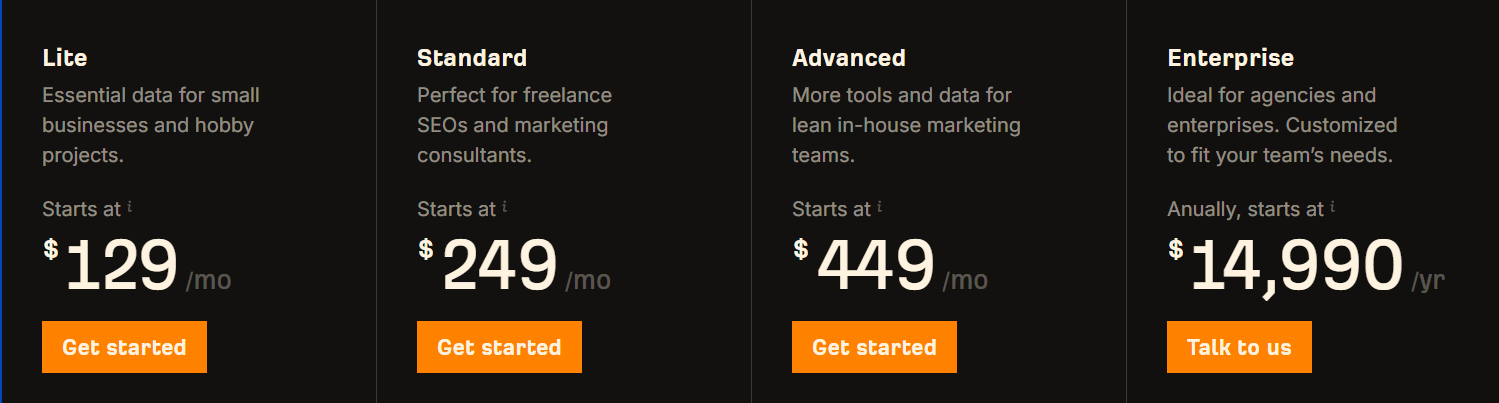Click the Enterprise description about agencies
This screenshot has height=403, width=1499.
pyautogui.click(x=1282, y=126)
